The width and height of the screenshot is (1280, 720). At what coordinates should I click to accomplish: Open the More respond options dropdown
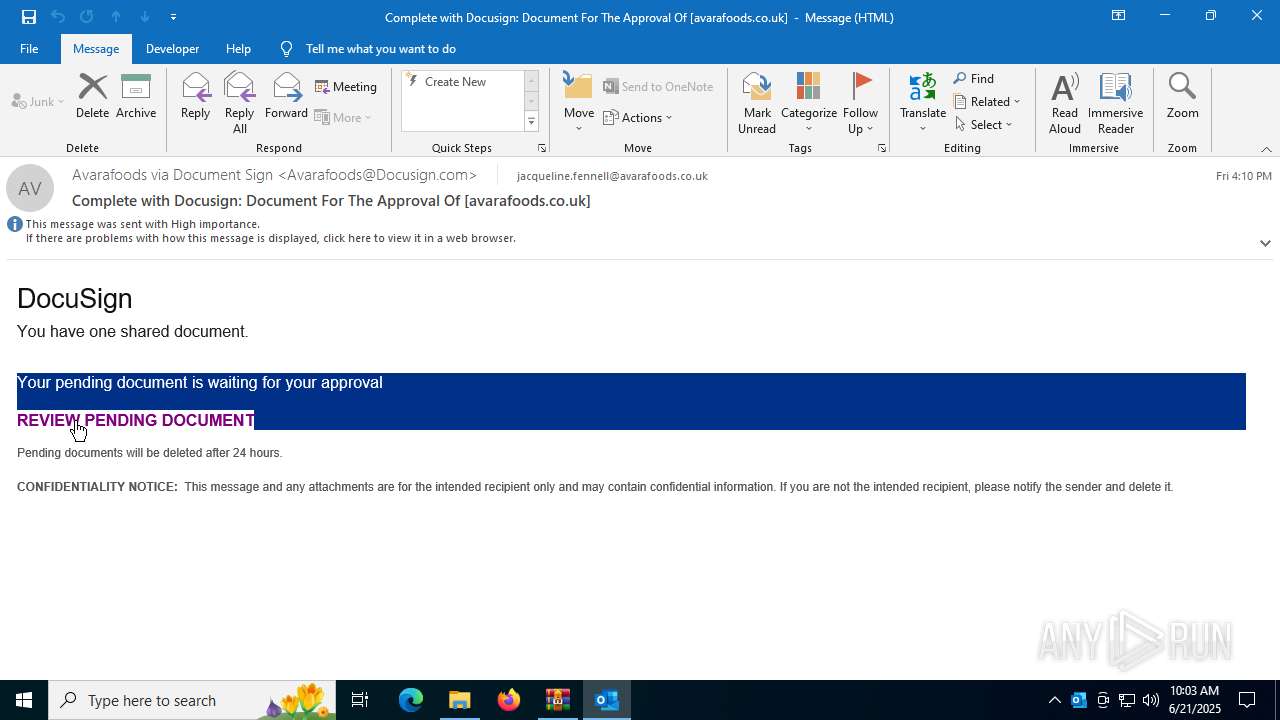coord(343,117)
